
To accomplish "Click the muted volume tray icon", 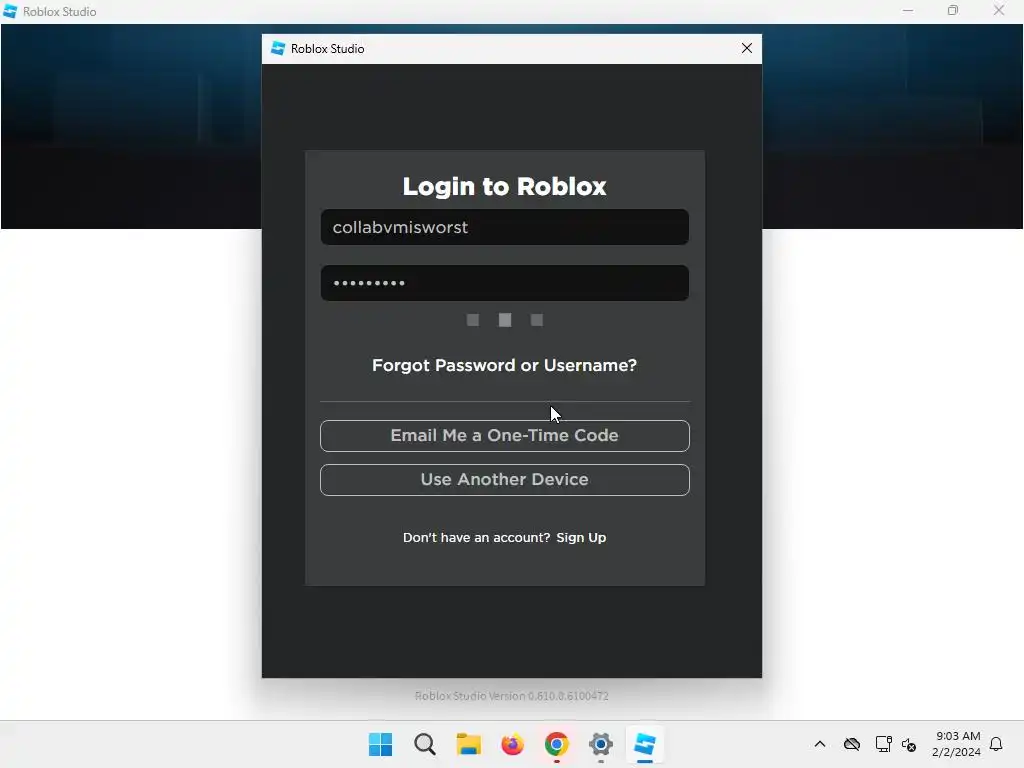I will click(908, 744).
